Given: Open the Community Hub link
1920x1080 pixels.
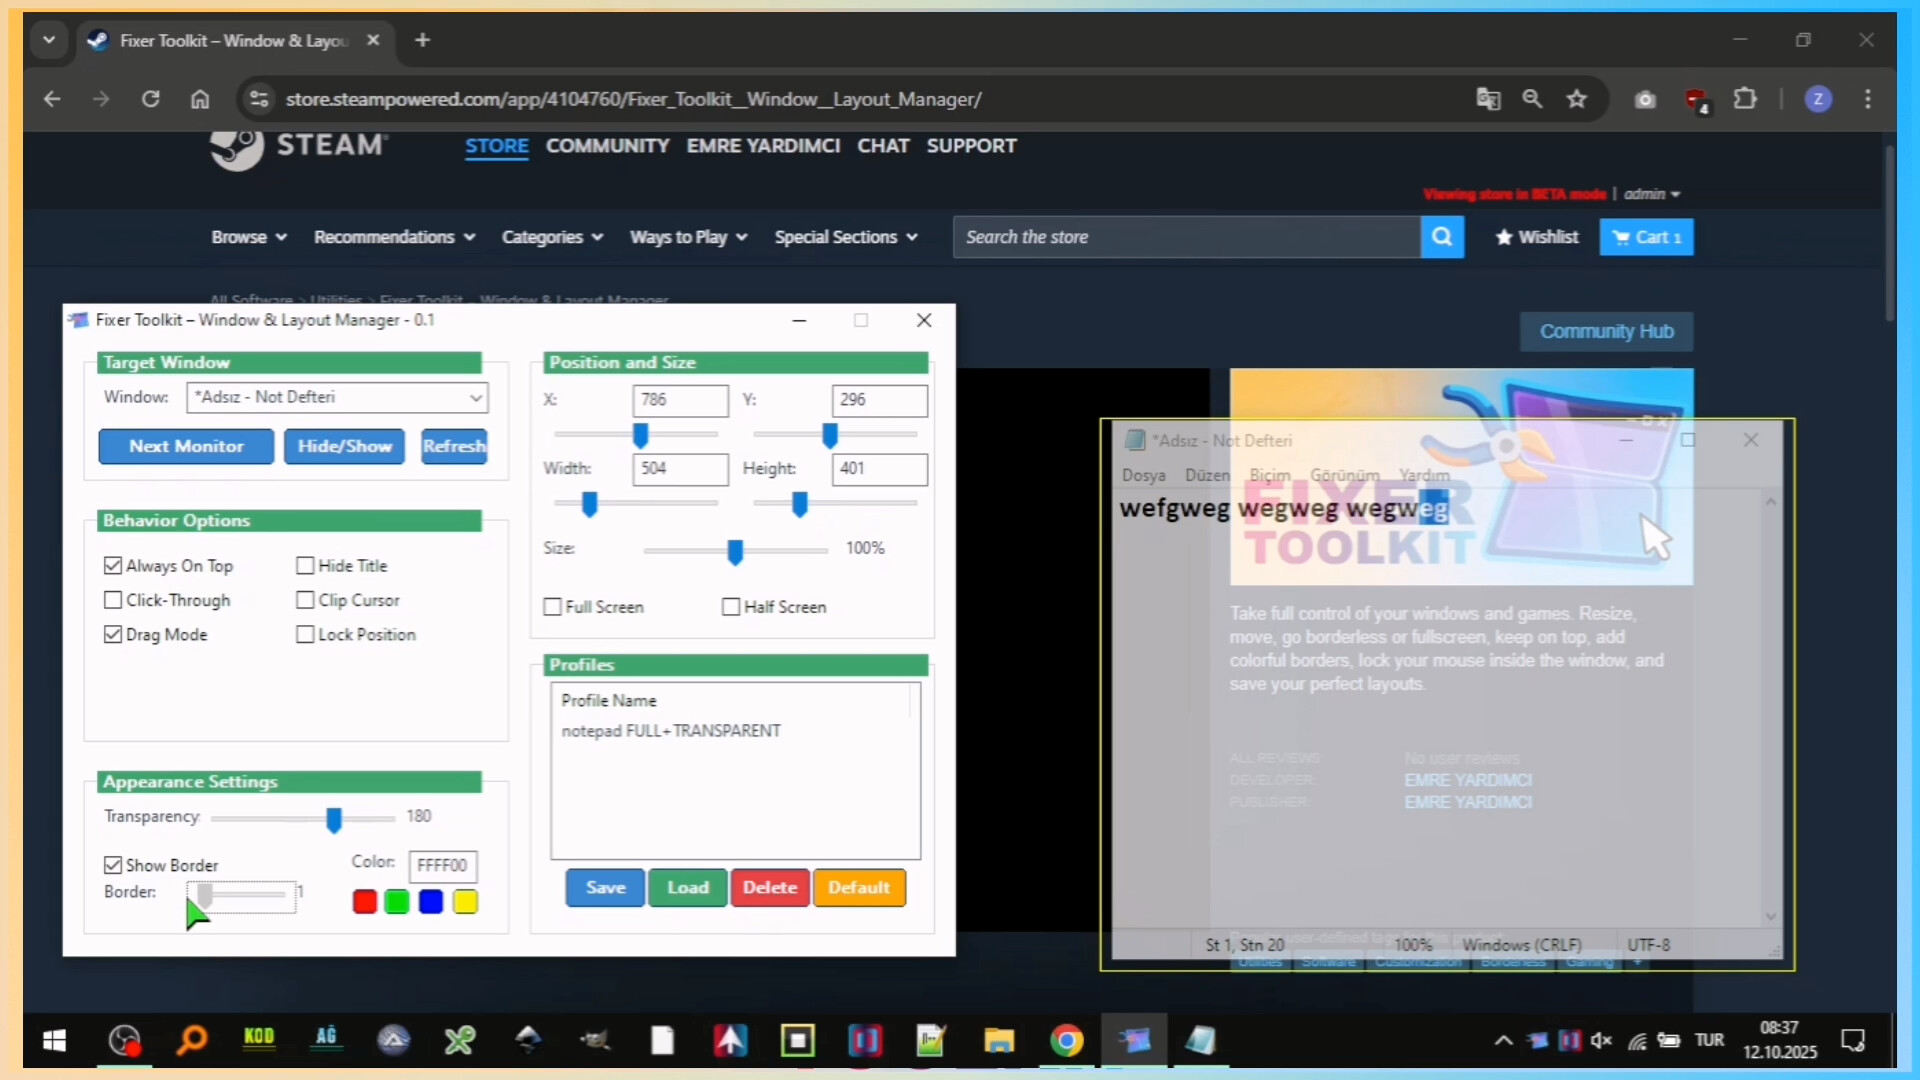Looking at the screenshot, I should coord(1606,331).
